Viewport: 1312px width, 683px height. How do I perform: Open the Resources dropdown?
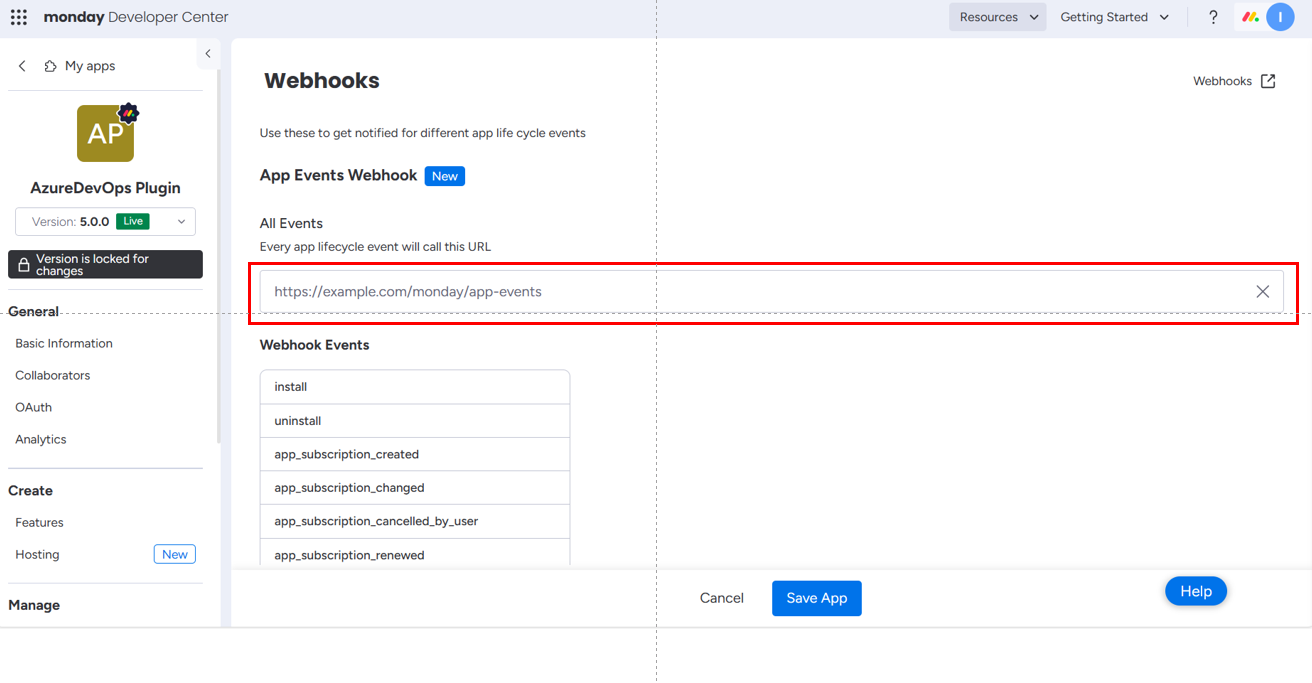[x=998, y=17]
